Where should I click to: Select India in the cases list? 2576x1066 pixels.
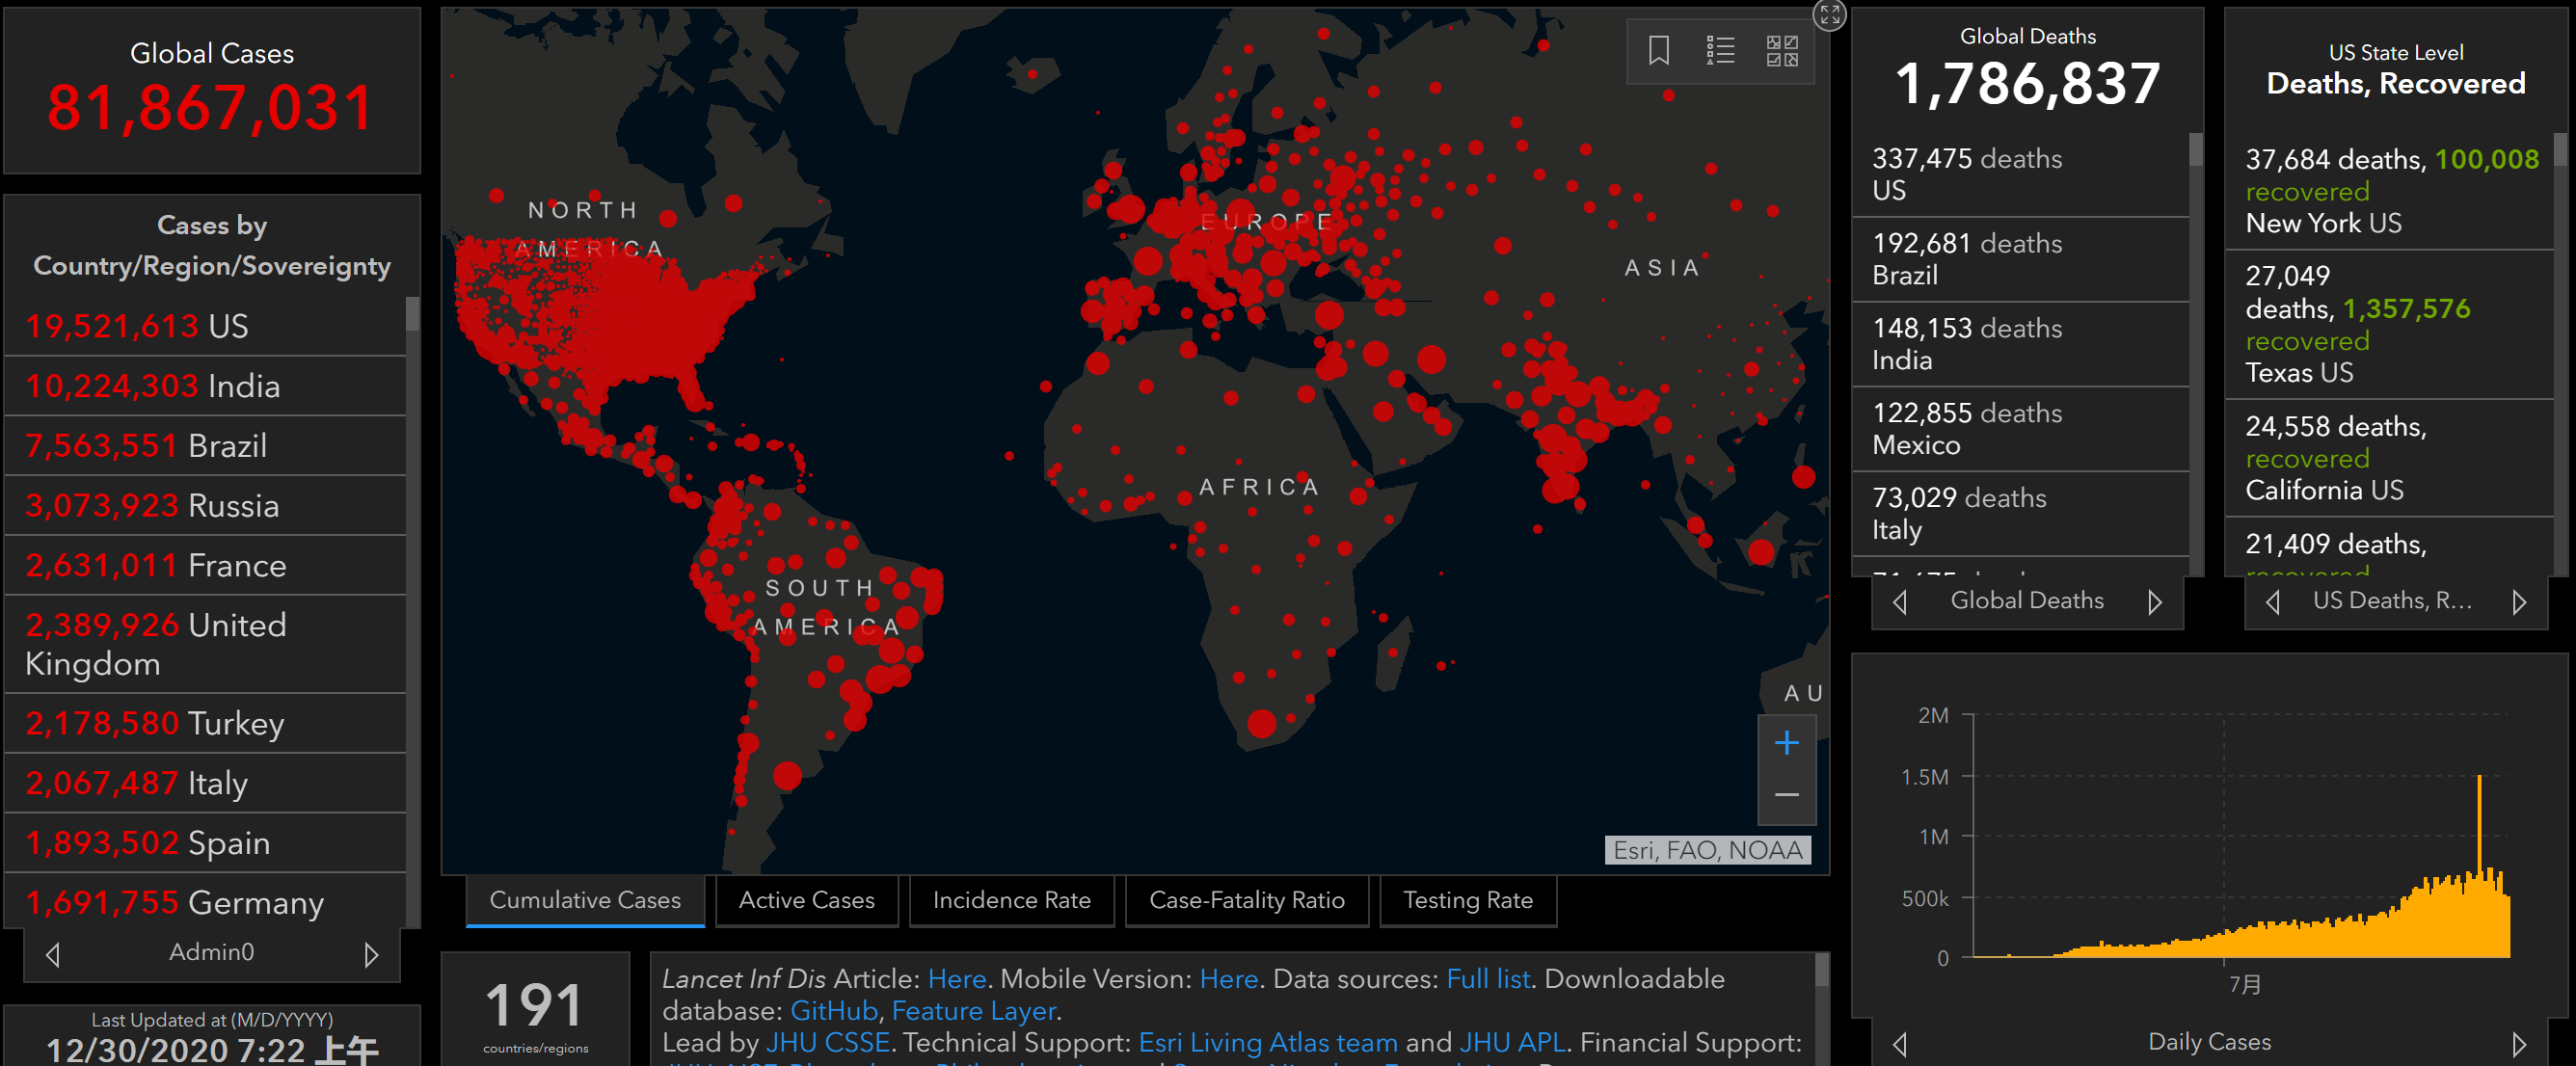point(205,386)
